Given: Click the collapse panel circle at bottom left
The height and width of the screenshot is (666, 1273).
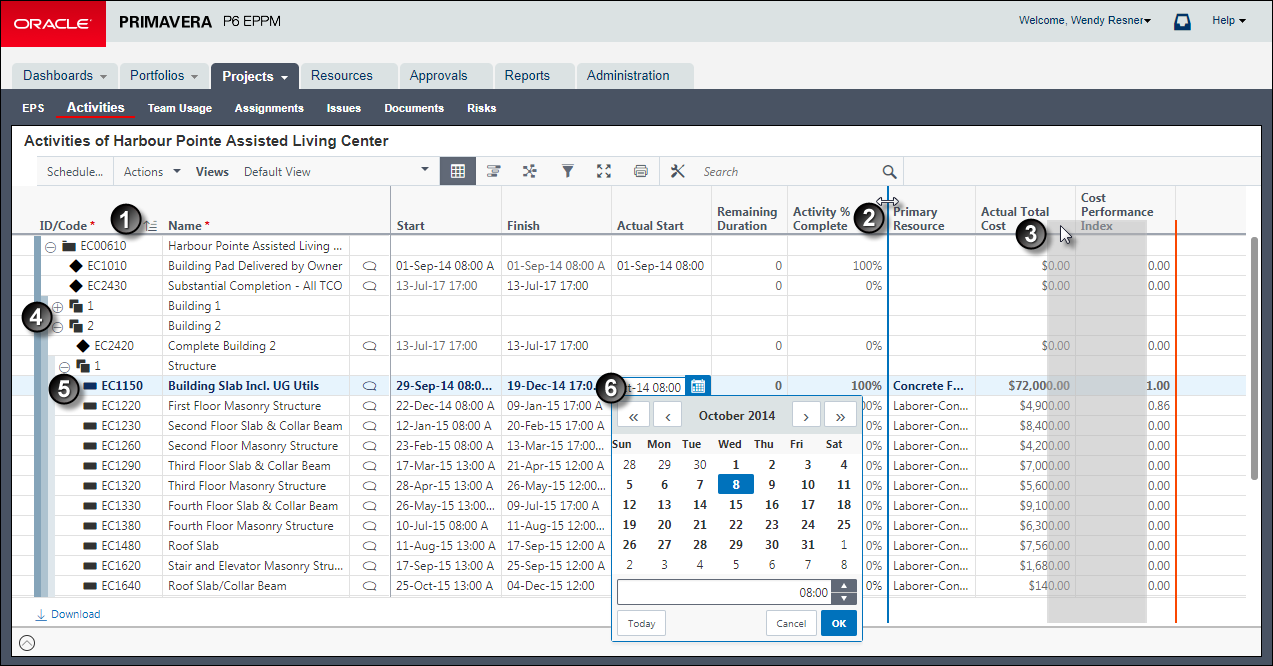Looking at the screenshot, I should [27, 644].
